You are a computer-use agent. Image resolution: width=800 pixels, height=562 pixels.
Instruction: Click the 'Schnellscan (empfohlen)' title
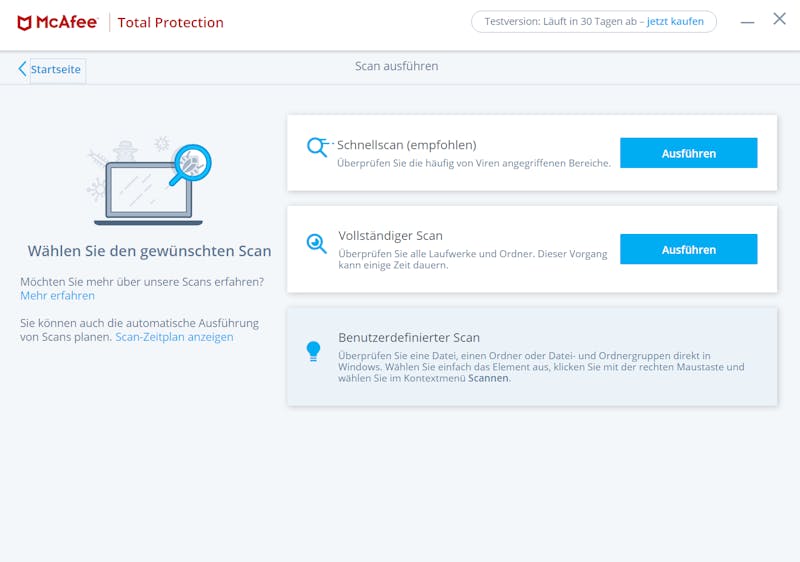(x=407, y=145)
